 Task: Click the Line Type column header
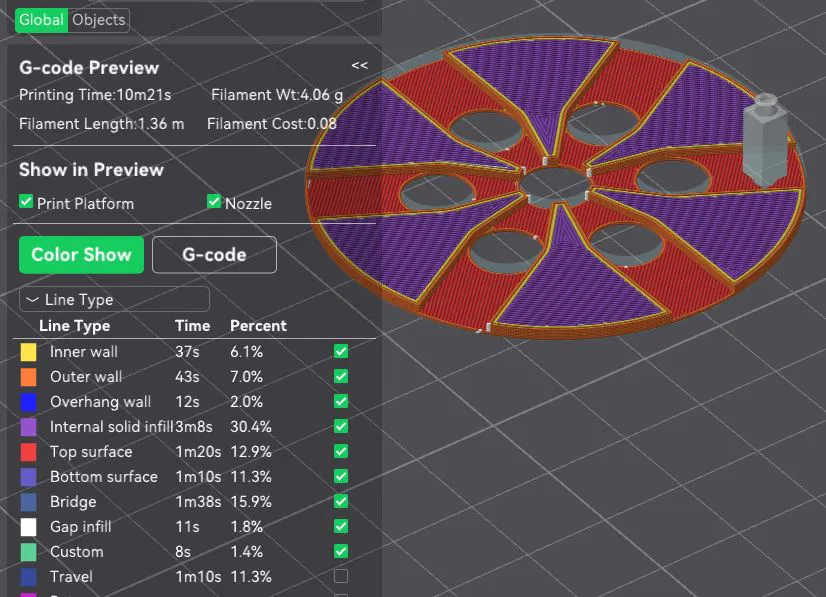click(74, 326)
